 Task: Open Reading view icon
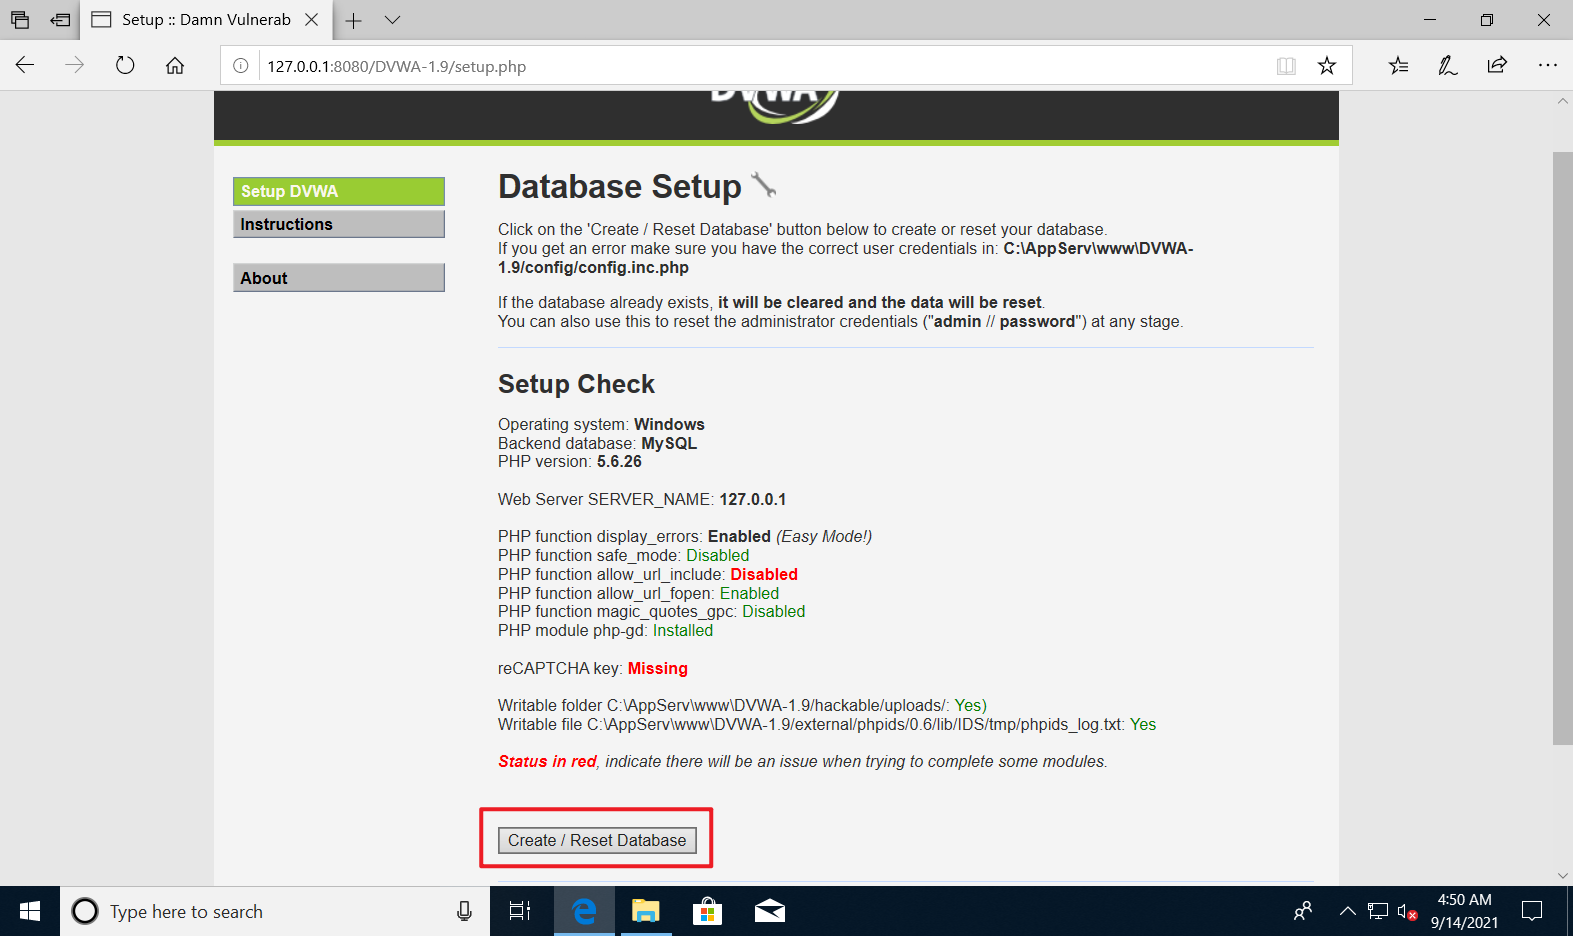(x=1286, y=66)
